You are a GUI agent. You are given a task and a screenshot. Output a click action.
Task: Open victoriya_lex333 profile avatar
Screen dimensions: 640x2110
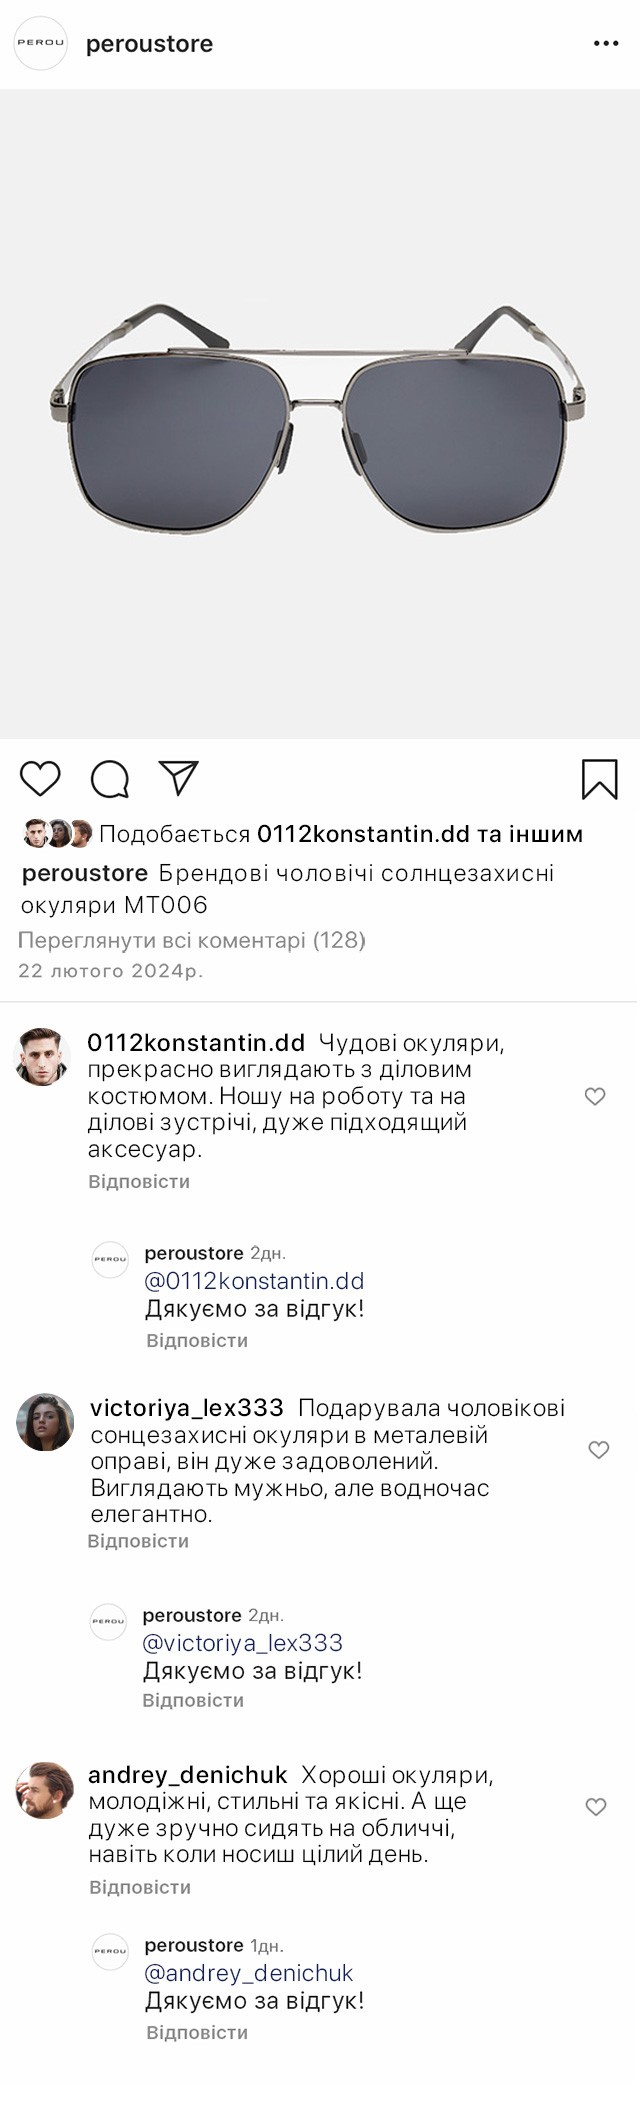coord(45,1422)
